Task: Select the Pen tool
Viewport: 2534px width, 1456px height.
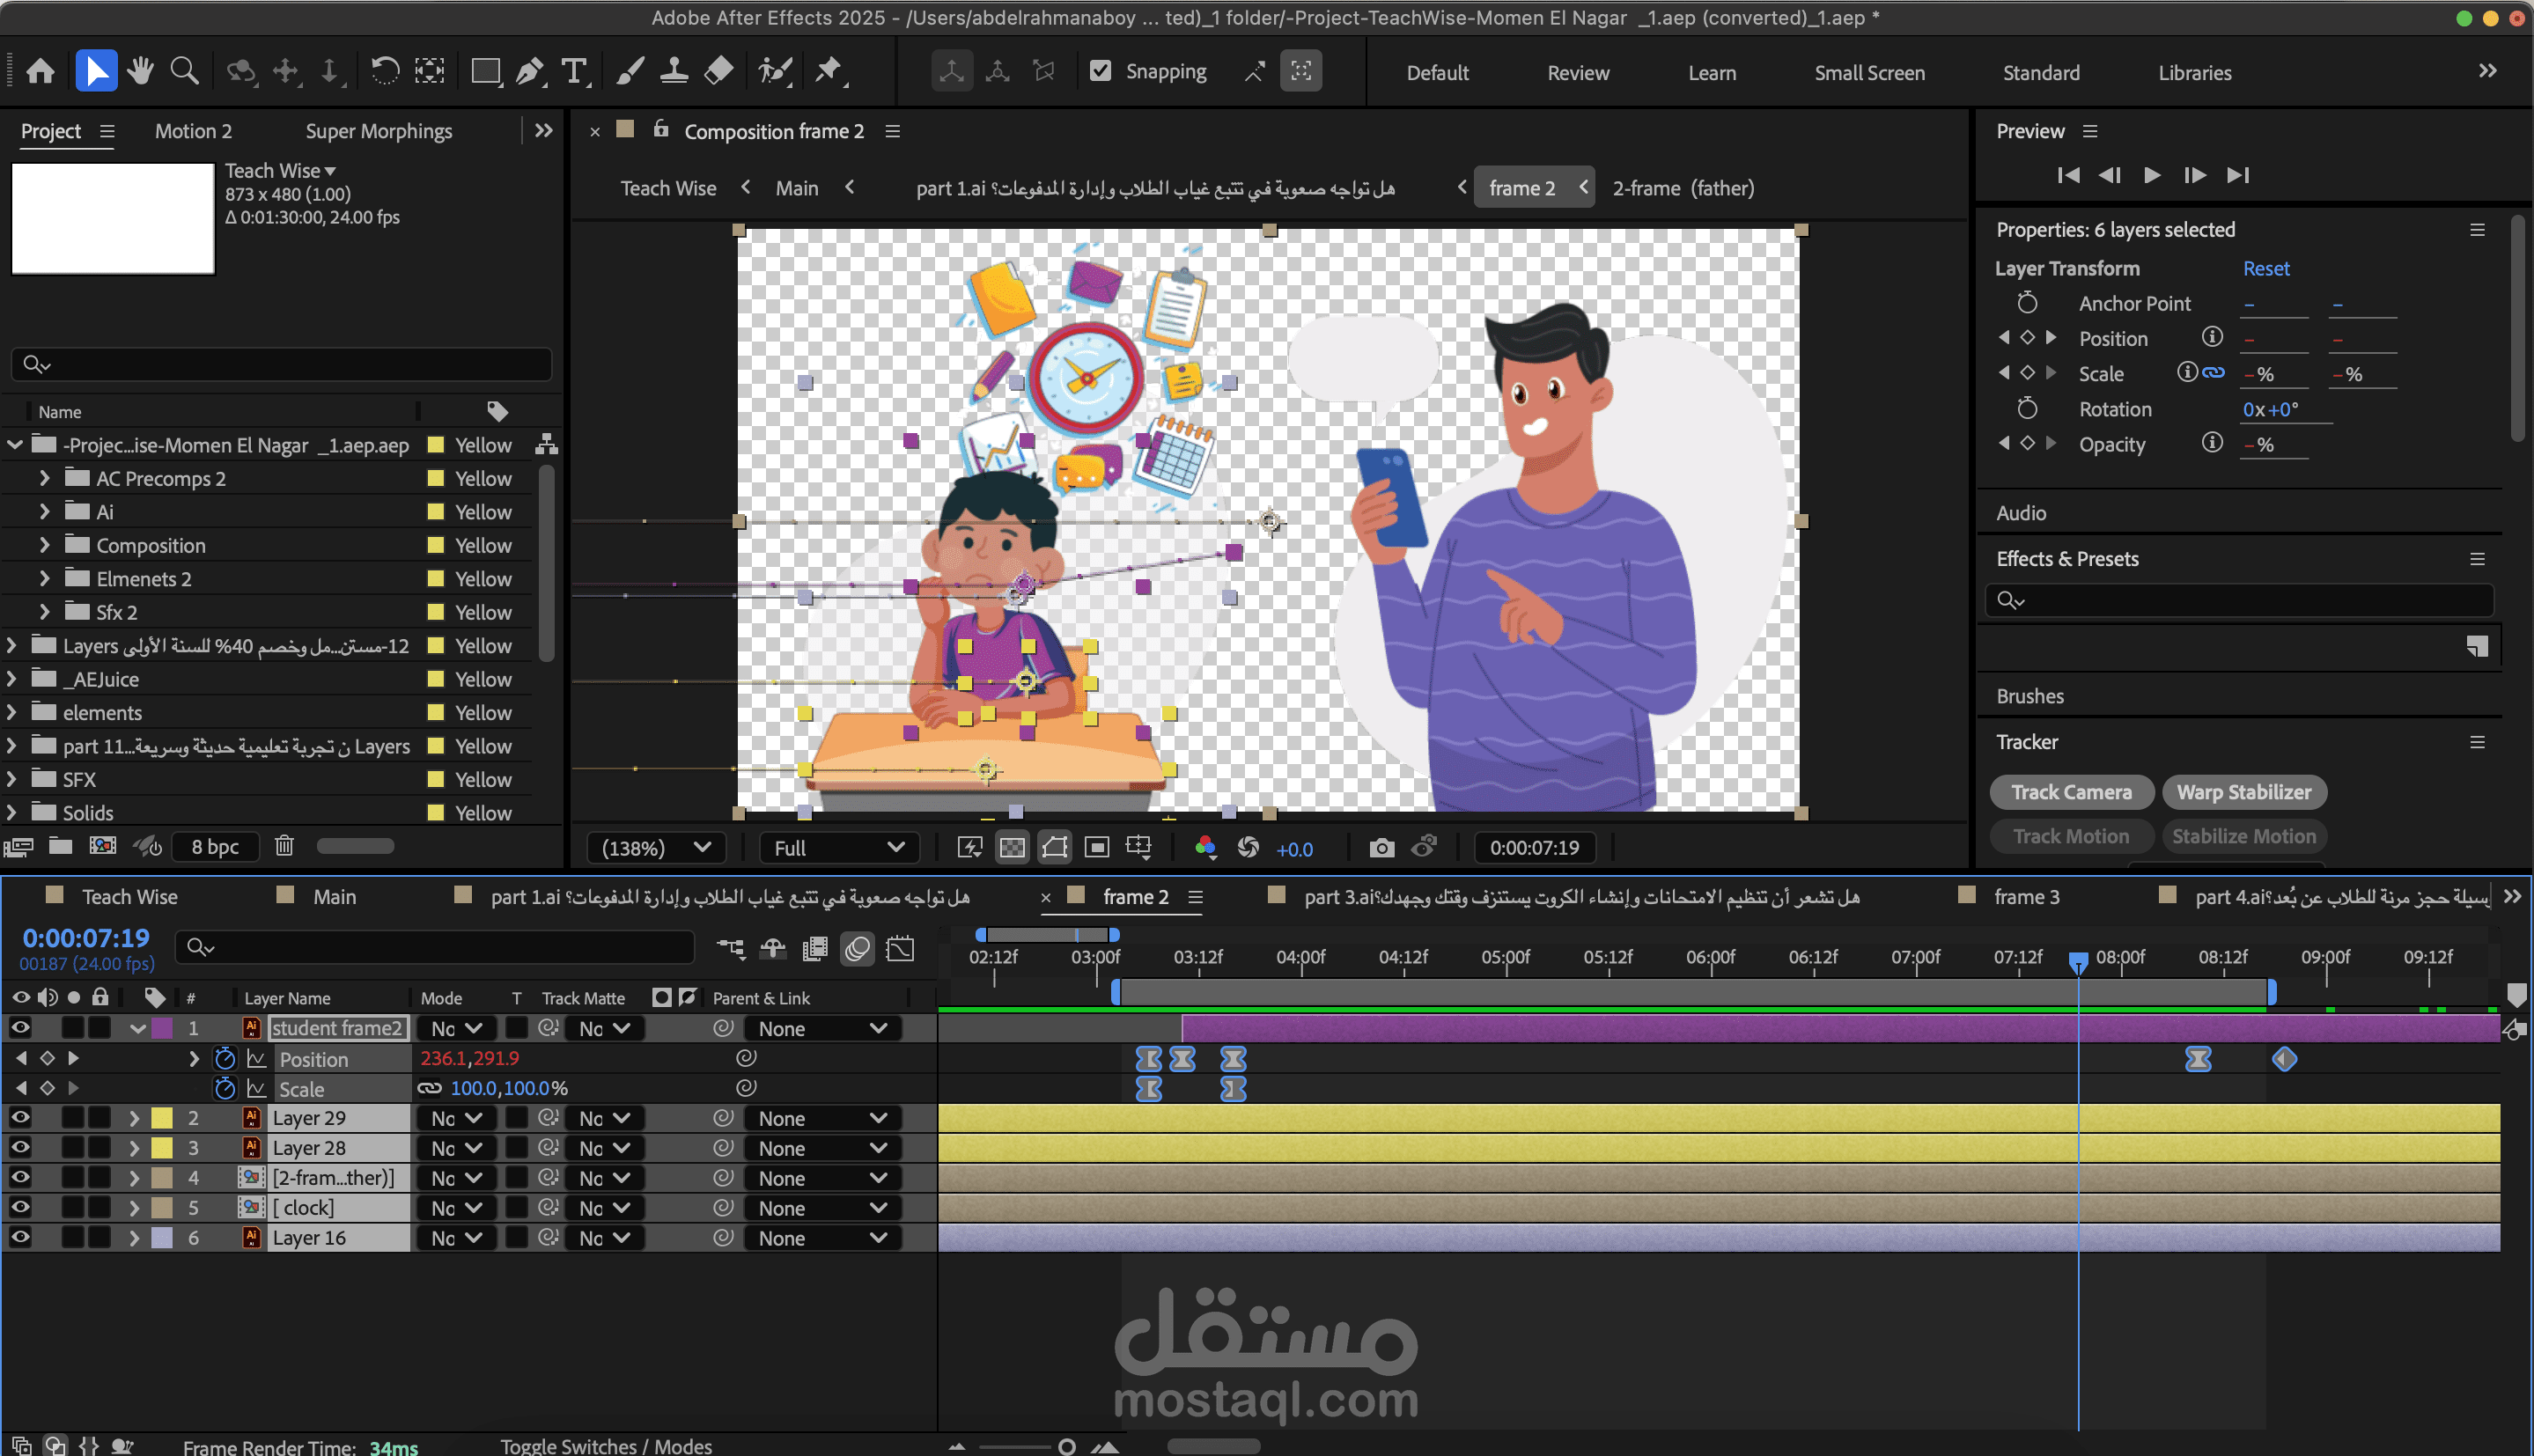Action: pyautogui.click(x=529, y=71)
